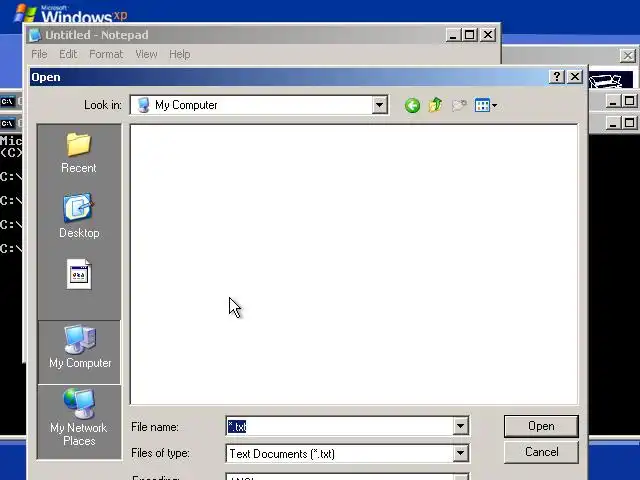Image resolution: width=640 pixels, height=480 pixels.
Task: Click the My Computer icon in Look in box
Action: click(x=143, y=105)
